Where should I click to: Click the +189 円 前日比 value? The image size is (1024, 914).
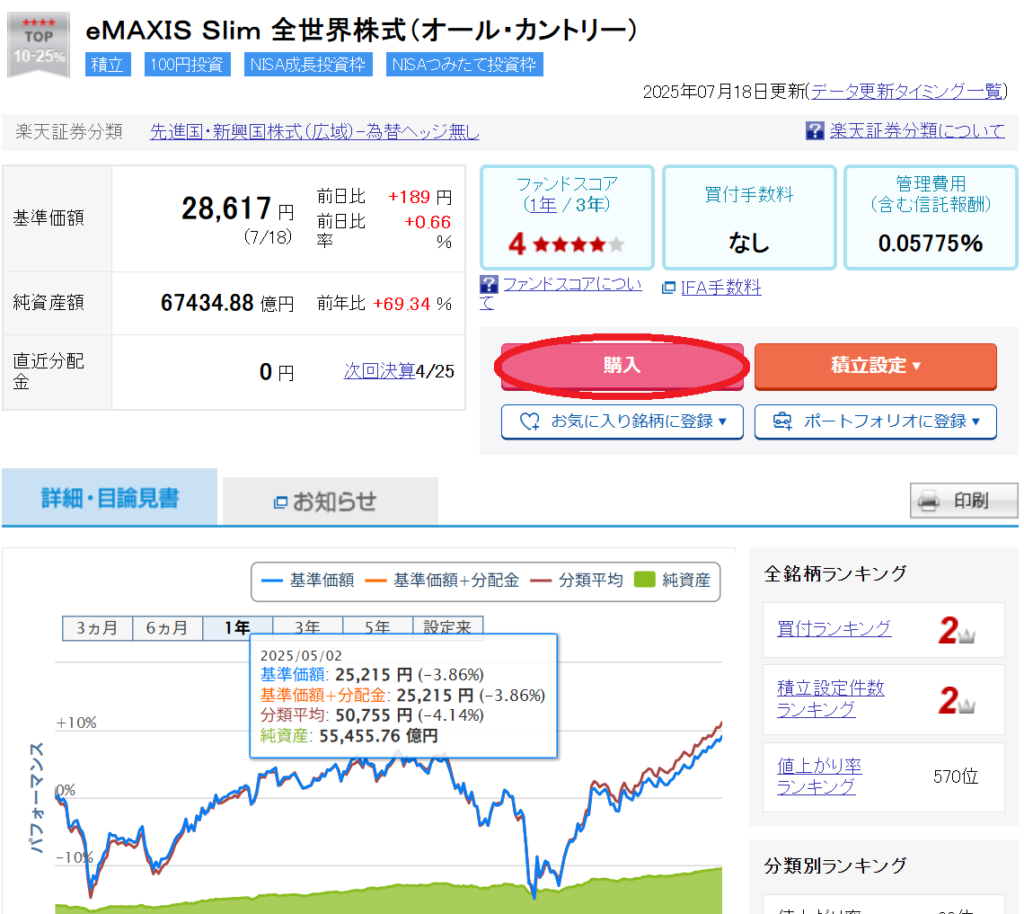[x=420, y=197]
